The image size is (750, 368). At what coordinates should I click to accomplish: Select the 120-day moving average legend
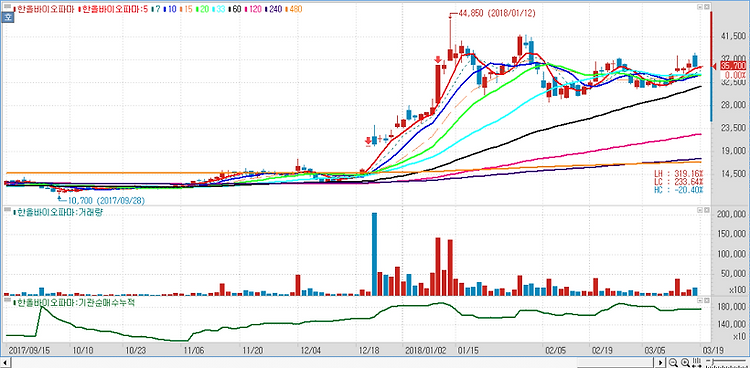click(x=253, y=9)
